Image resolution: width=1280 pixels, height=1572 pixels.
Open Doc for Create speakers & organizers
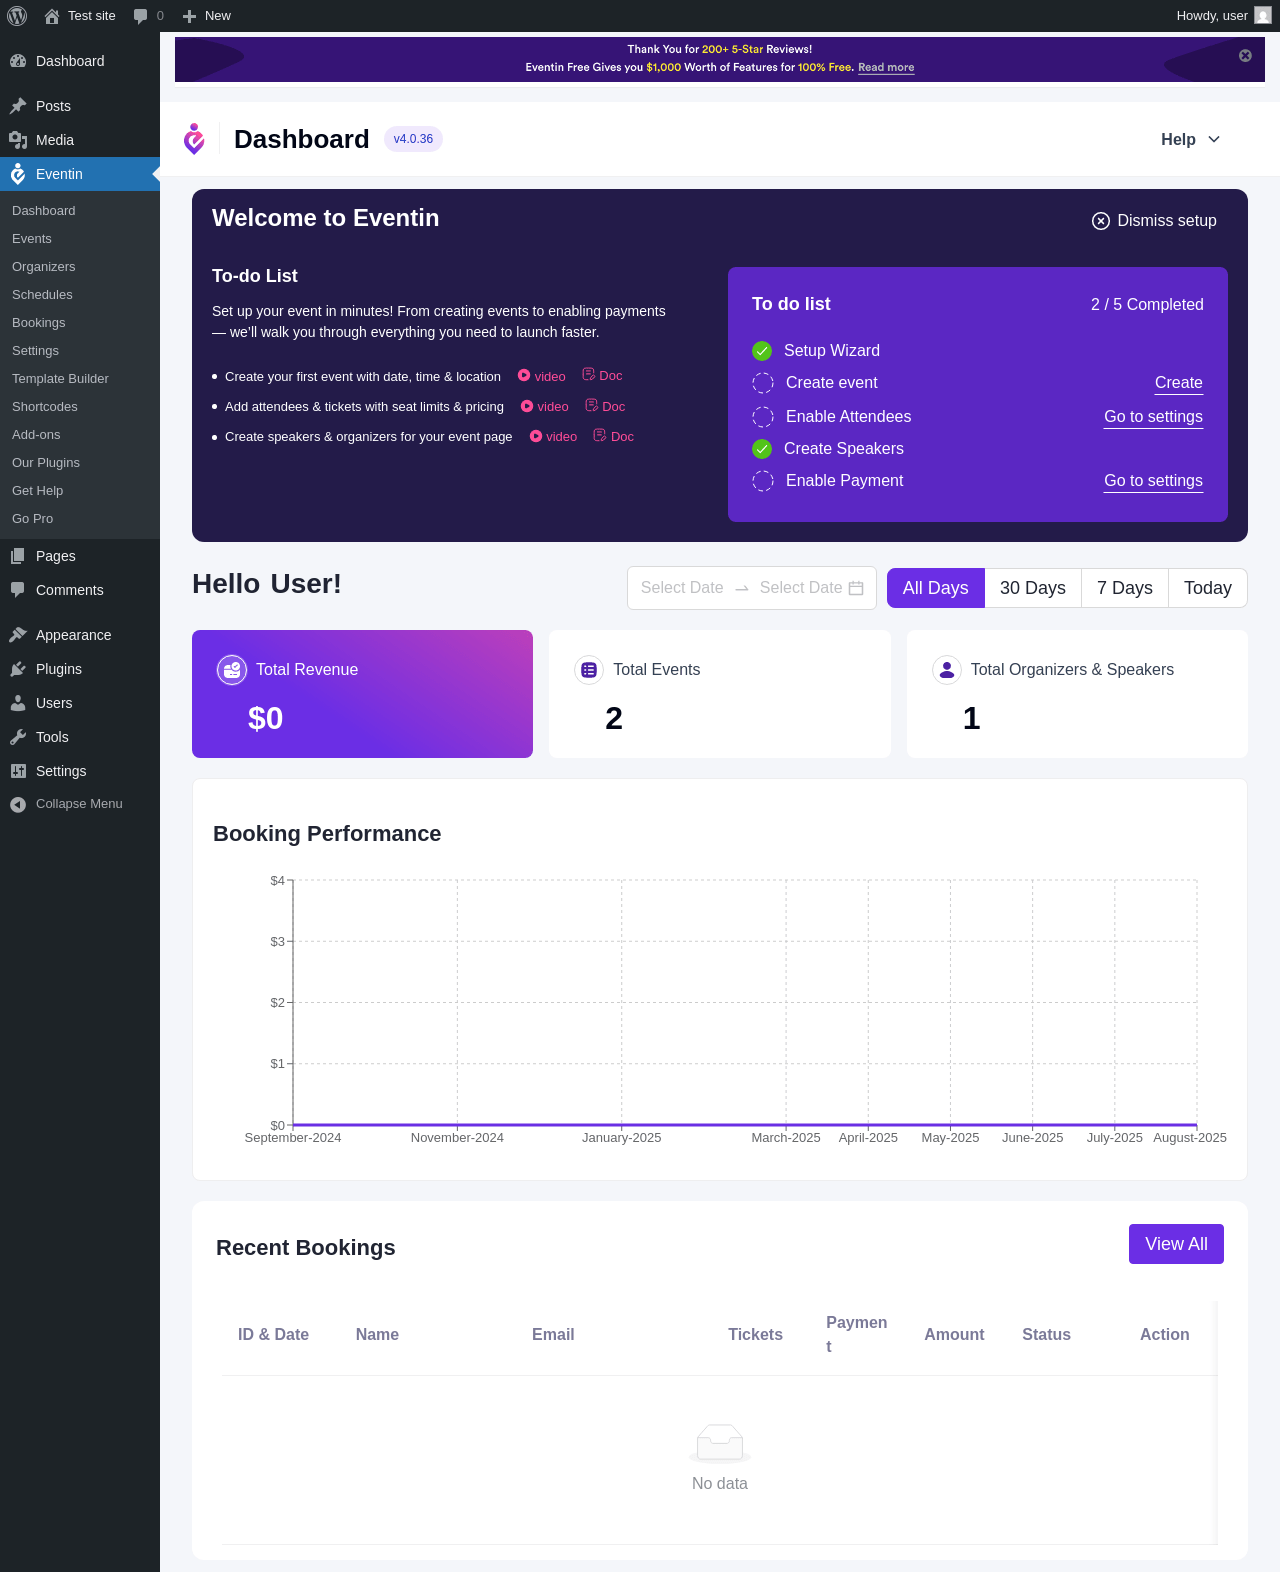coord(614,436)
